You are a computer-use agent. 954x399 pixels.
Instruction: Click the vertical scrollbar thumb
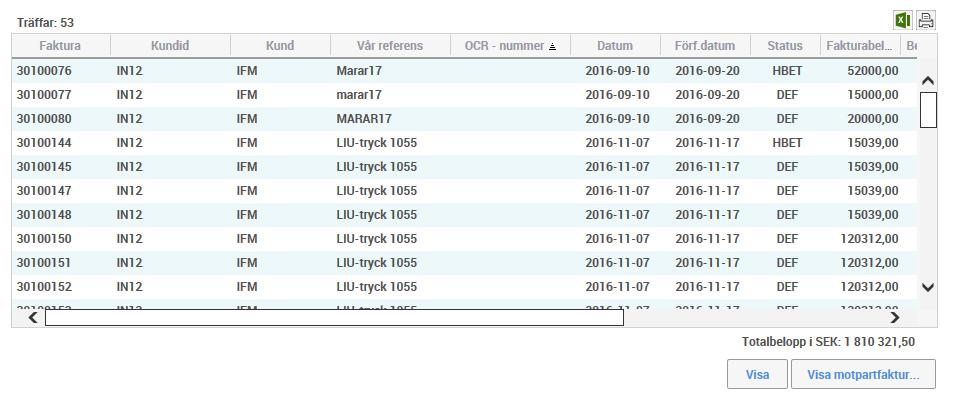(928, 110)
